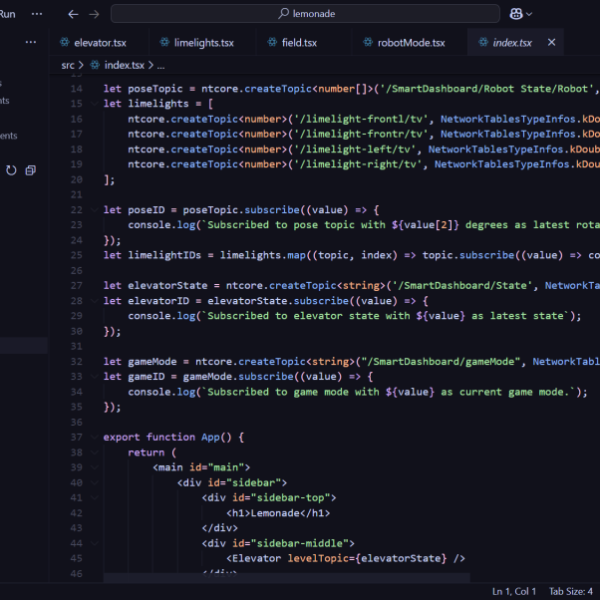
Task: Click the lemonade search command box
Action: point(305,14)
